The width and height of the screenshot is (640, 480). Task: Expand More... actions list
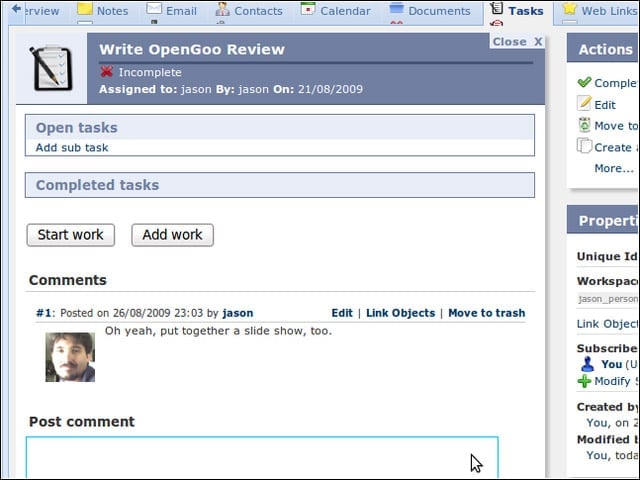click(613, 168)
